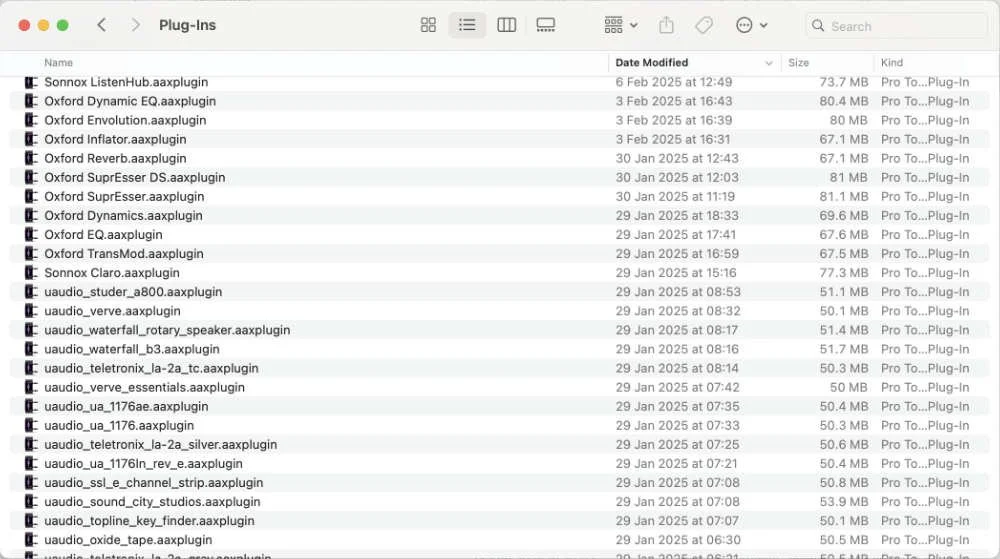Select uaudio_waterfall_b3.aaxplugin file icon

point(31,349)
